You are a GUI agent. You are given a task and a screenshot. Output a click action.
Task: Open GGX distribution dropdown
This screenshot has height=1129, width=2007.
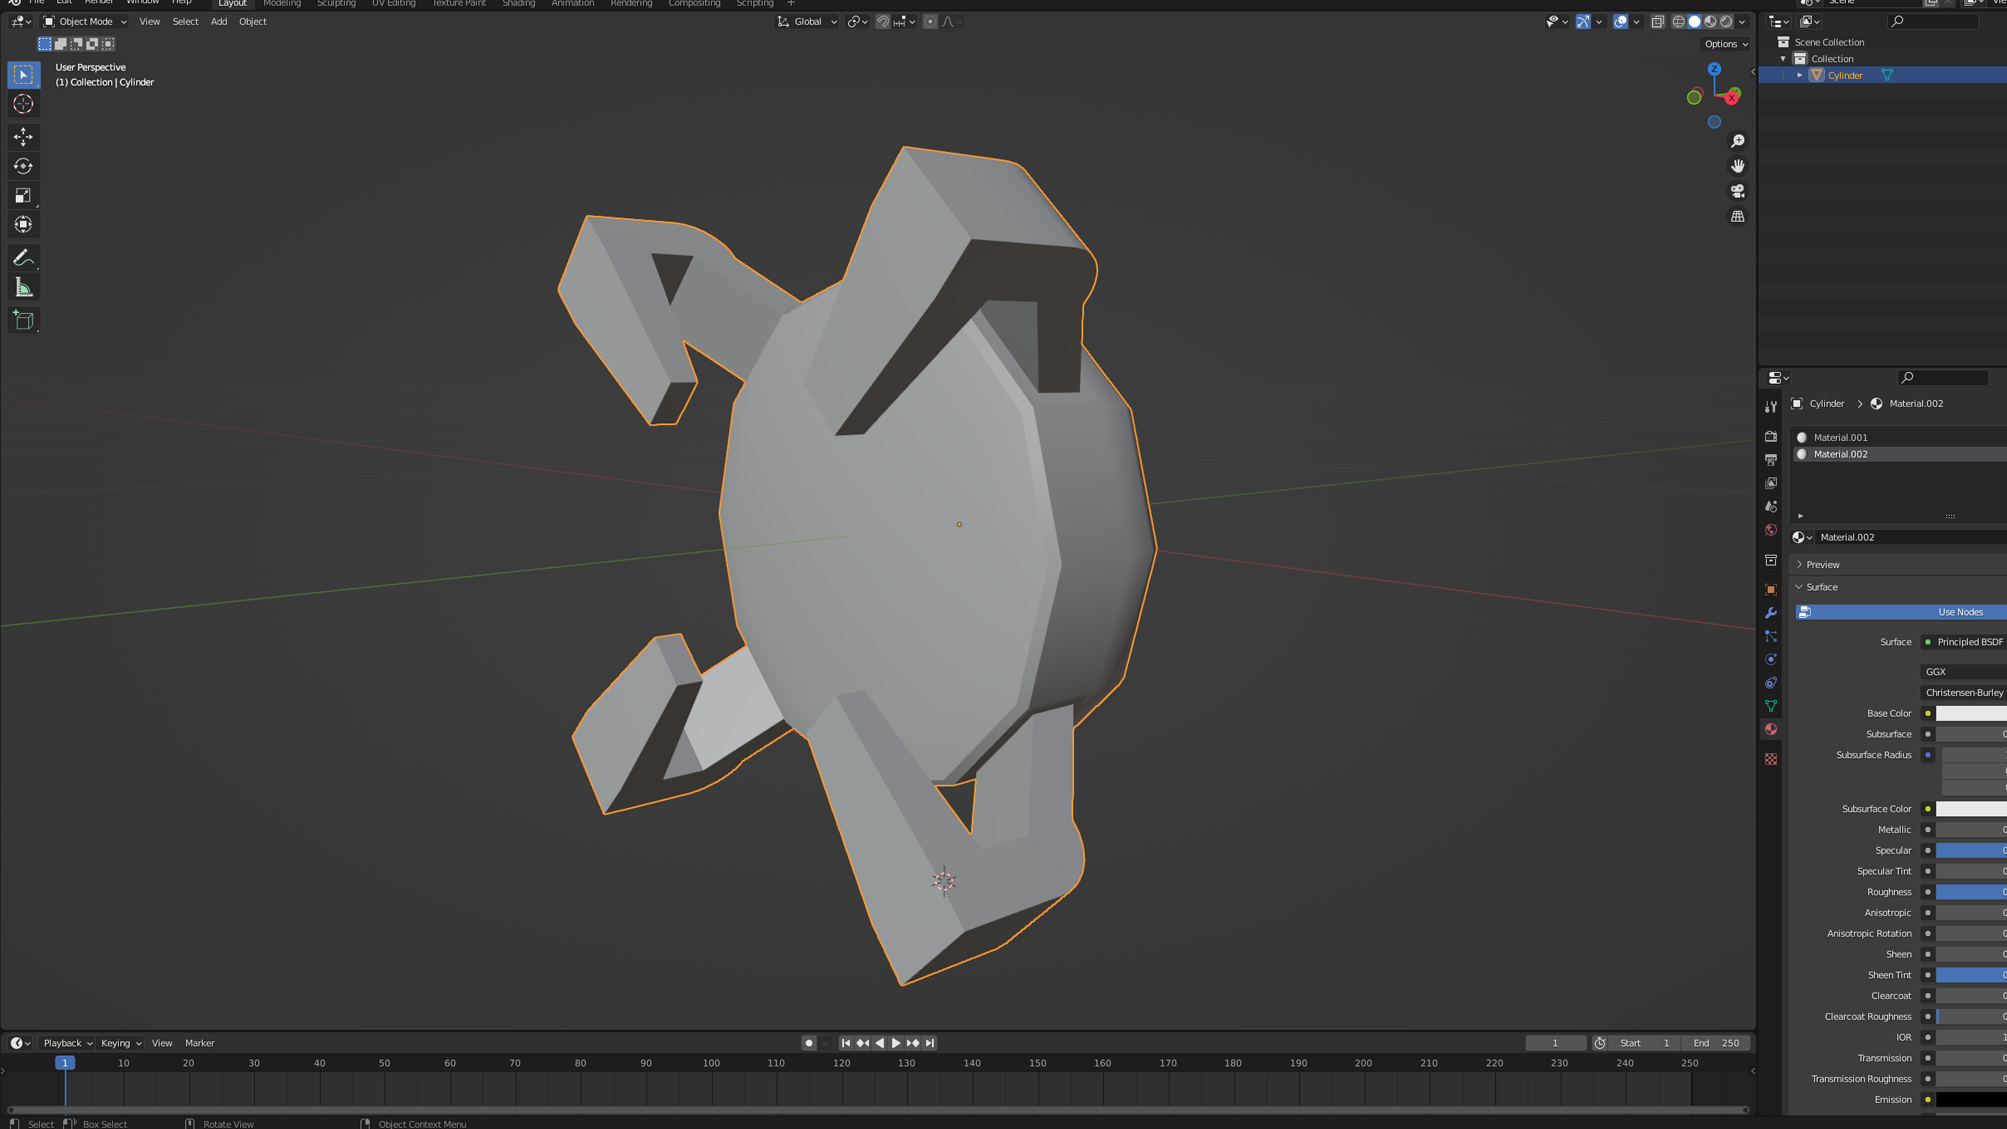(x=1964, y=672)
